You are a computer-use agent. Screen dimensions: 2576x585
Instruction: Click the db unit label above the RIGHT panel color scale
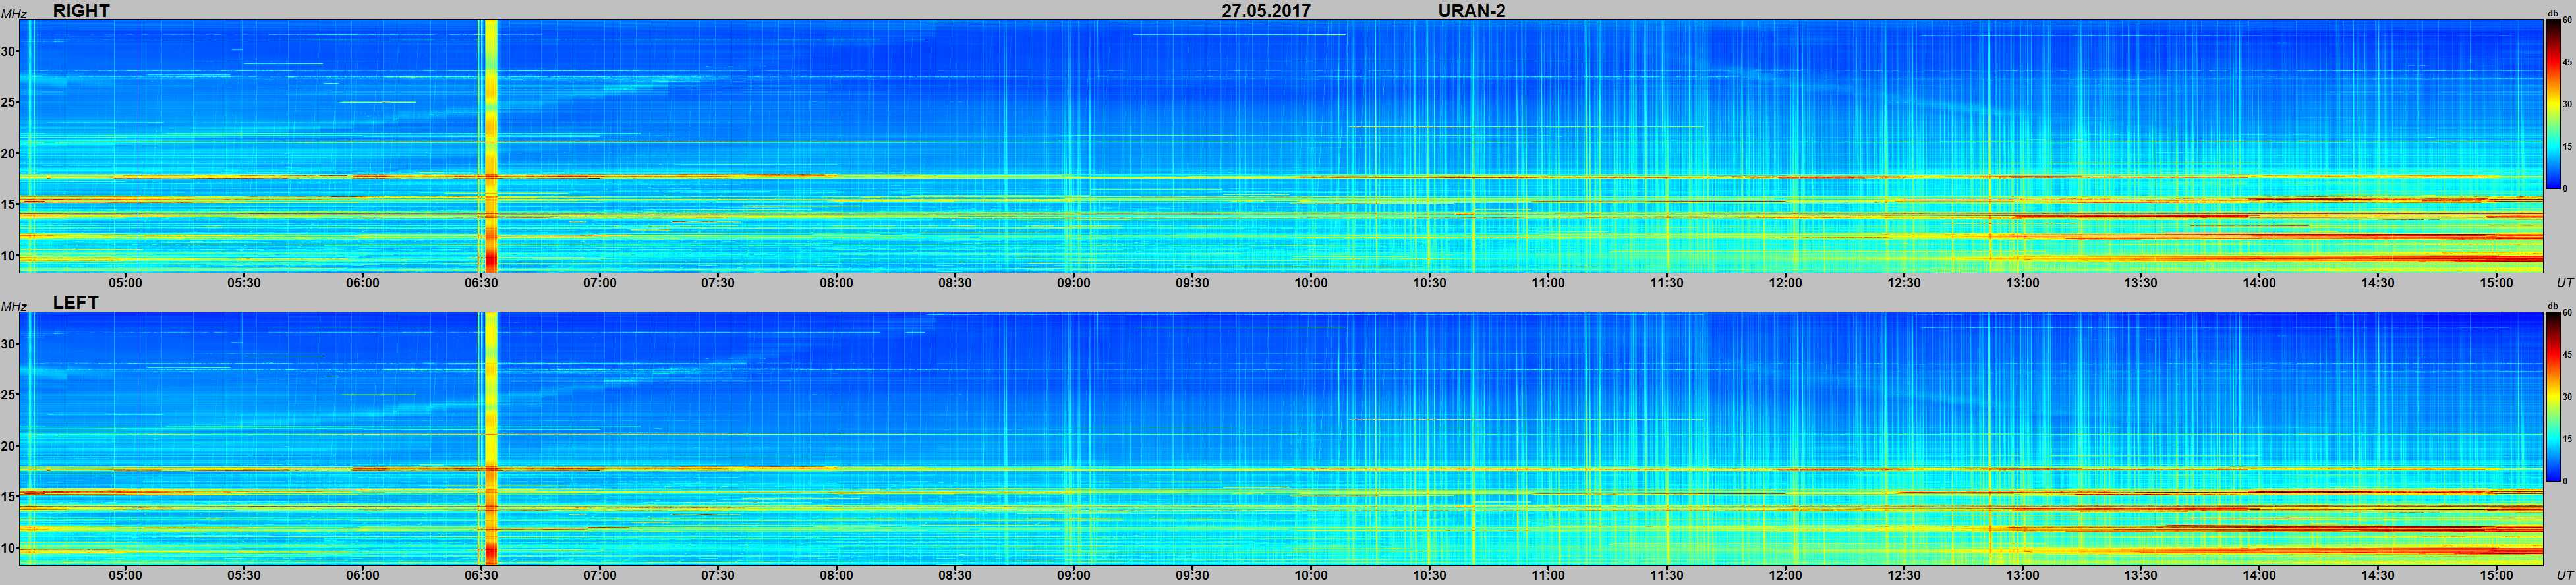point(2553,14)
